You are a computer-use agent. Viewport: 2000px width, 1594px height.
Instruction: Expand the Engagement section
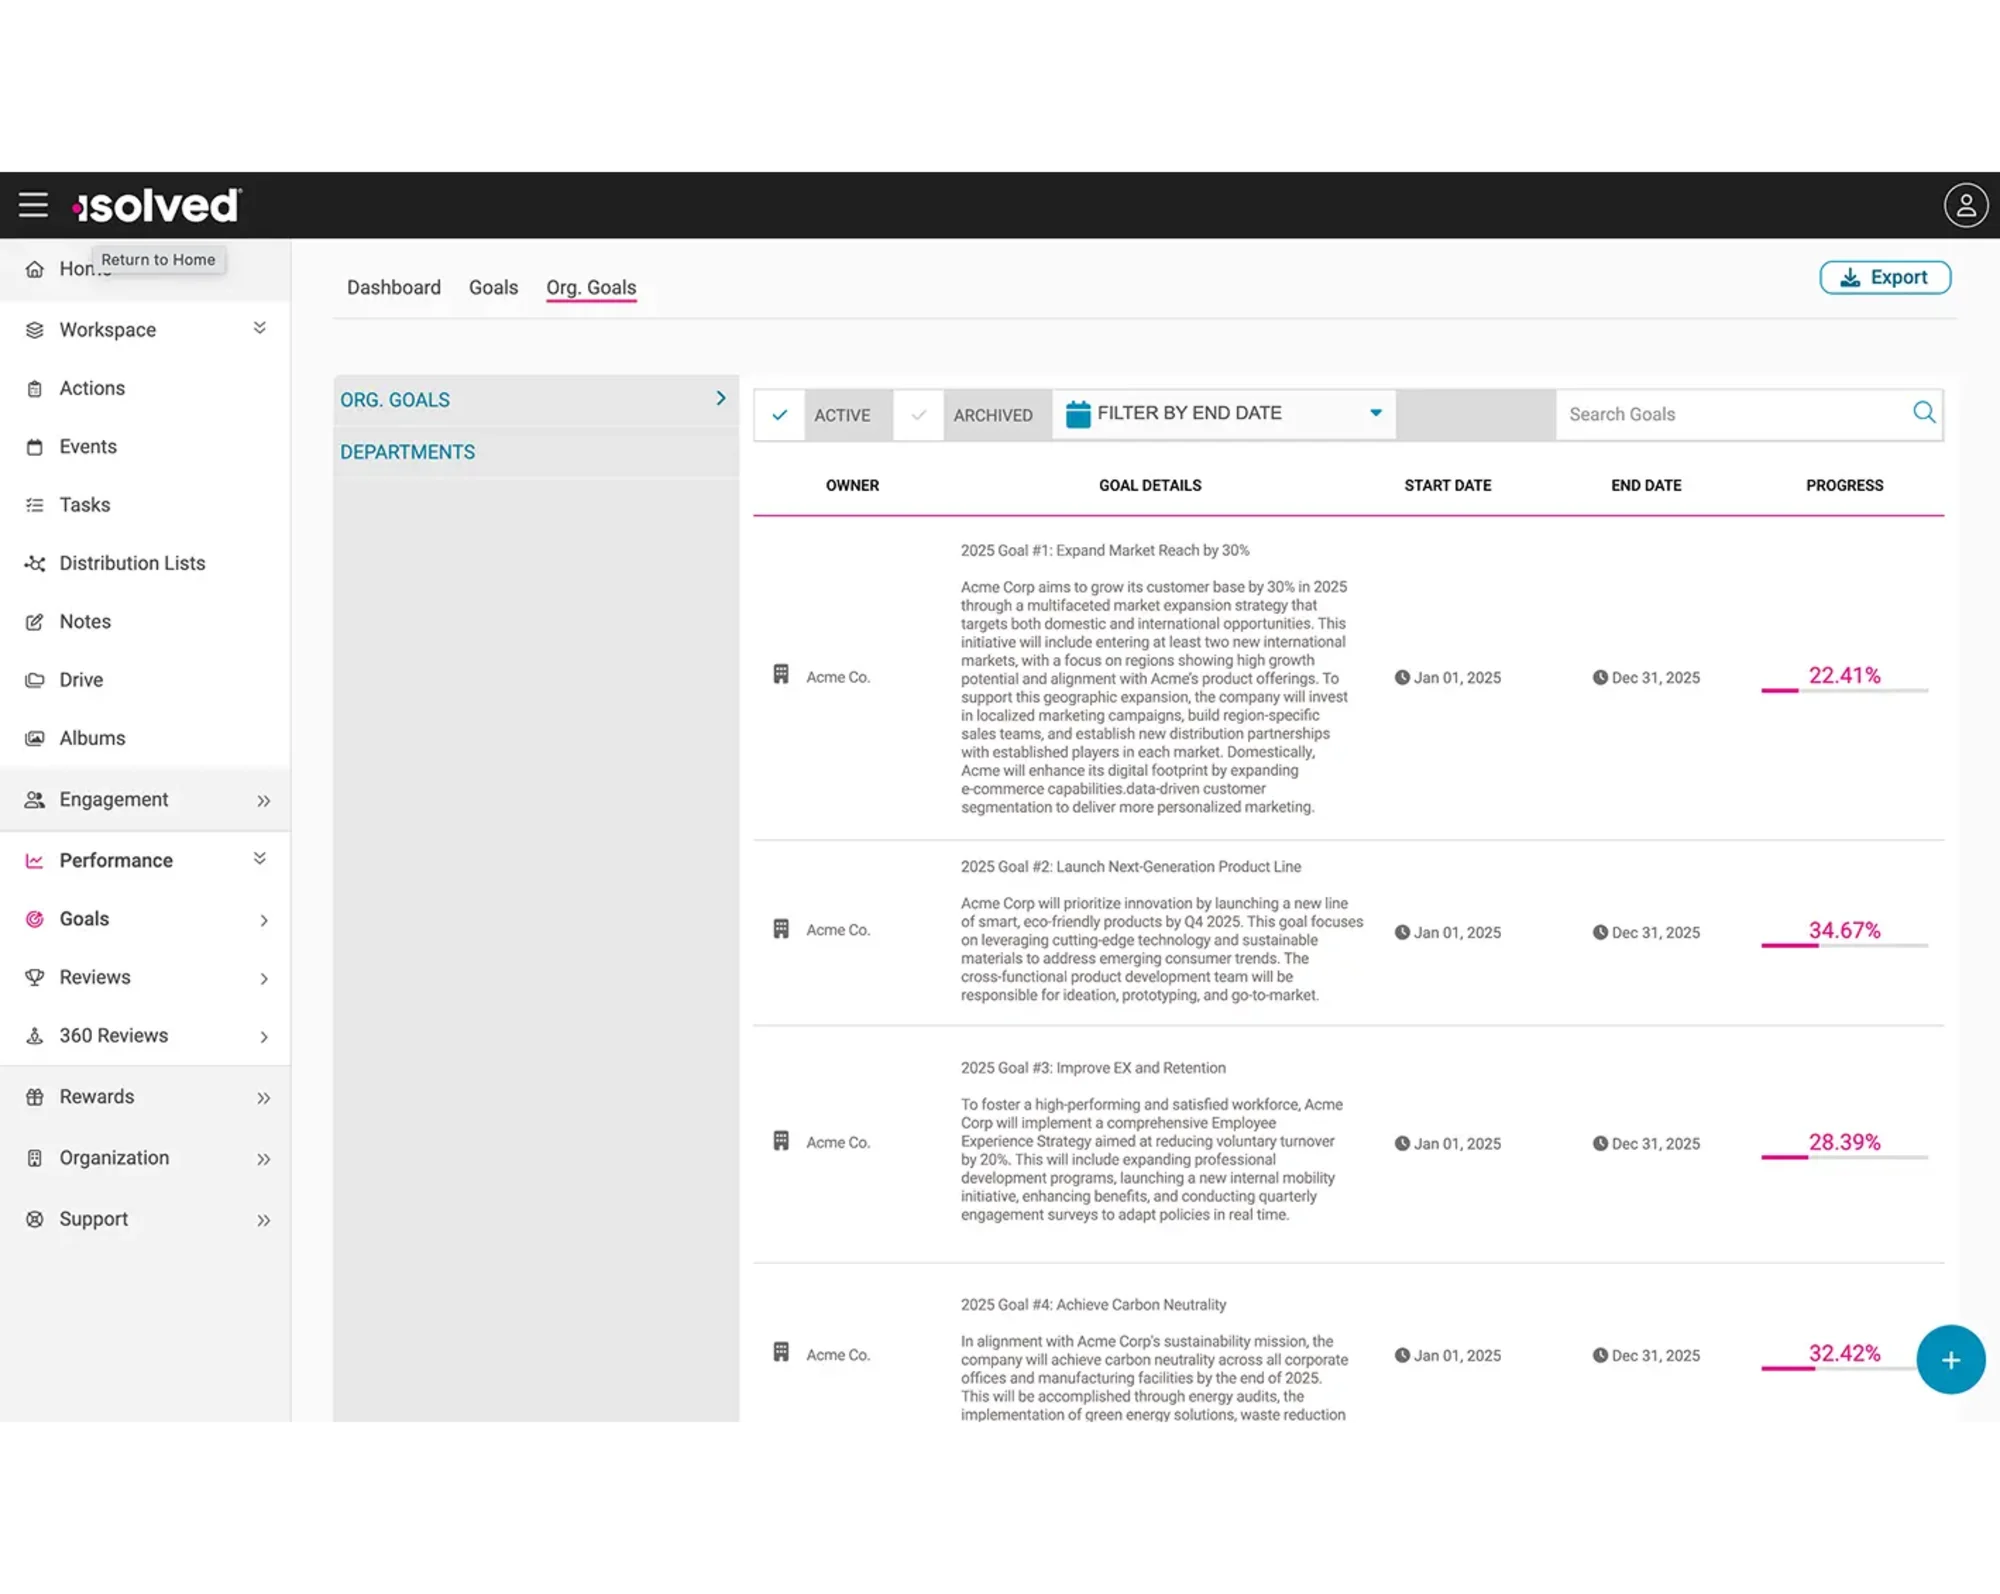(263, 799)
